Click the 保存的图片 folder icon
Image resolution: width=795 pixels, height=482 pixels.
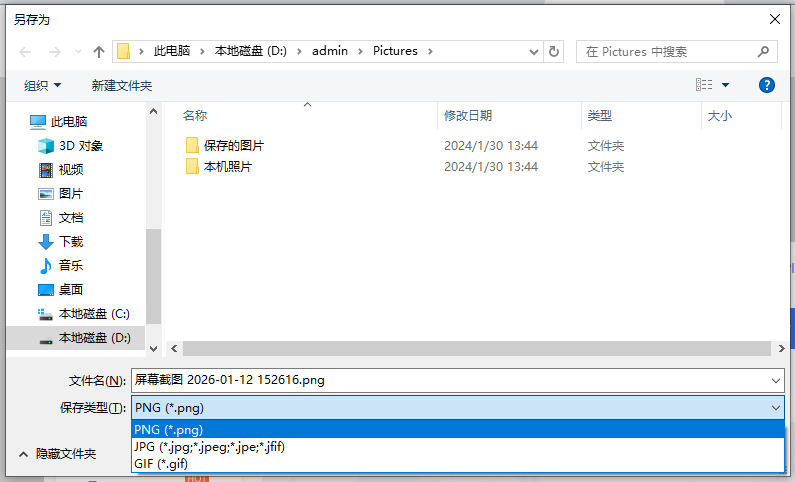point(192,145)
